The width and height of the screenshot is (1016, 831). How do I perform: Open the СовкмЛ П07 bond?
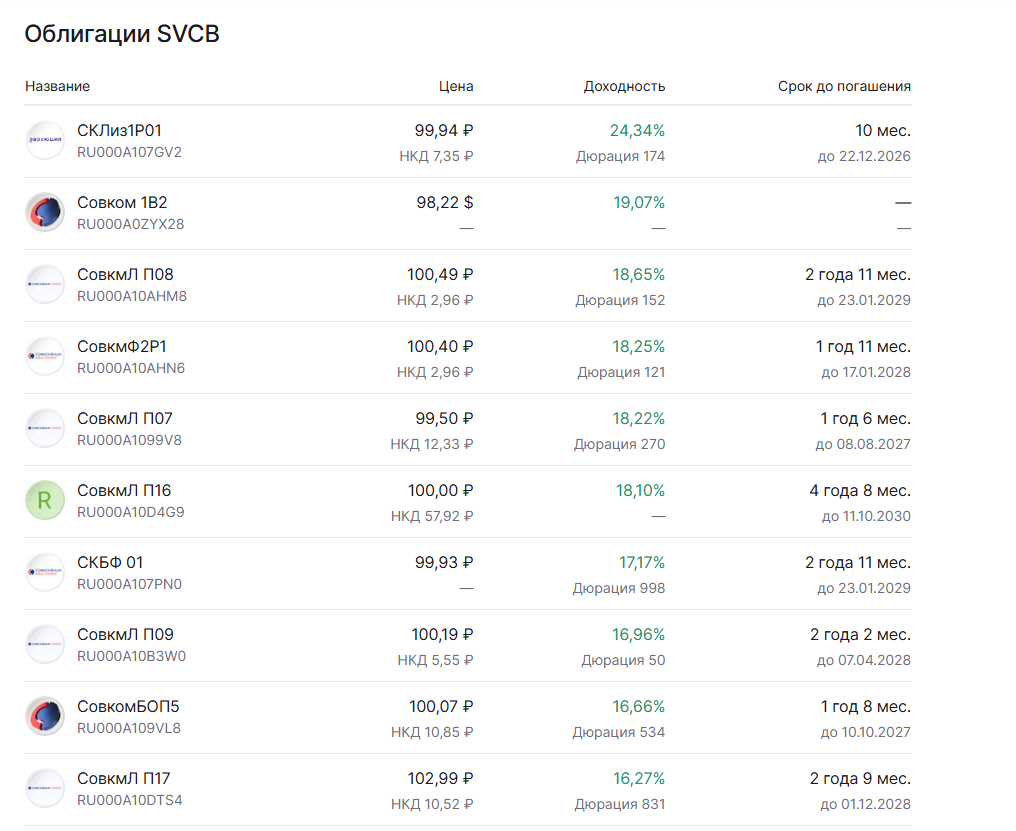(125, 418)
